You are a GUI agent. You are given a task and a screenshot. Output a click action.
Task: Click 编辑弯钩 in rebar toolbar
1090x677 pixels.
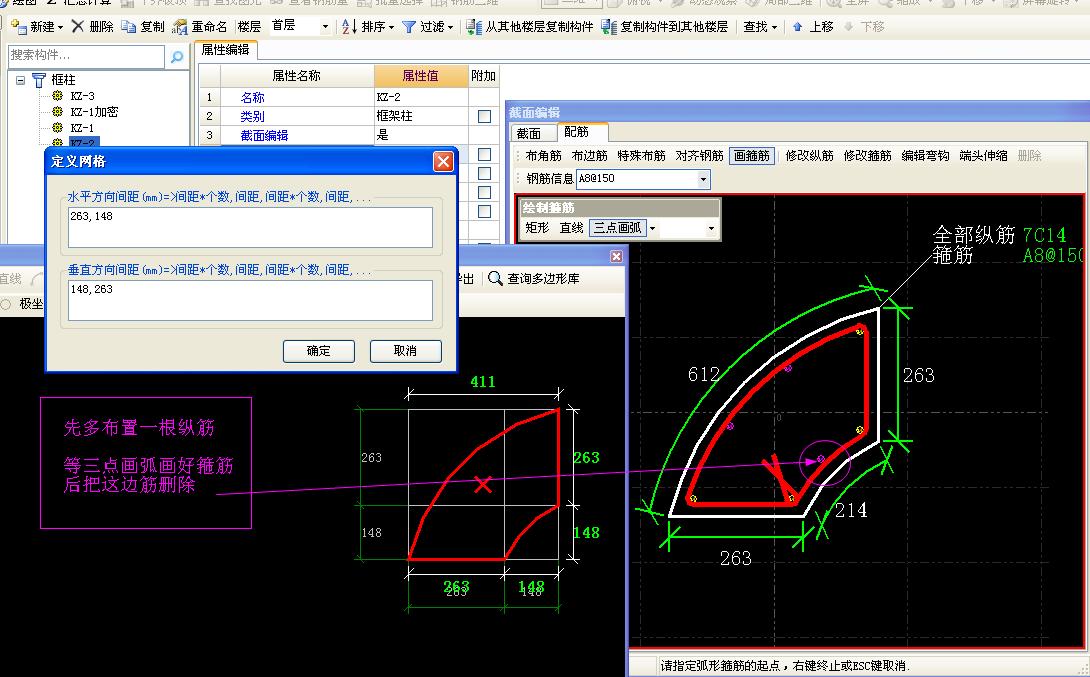[925, 156]
